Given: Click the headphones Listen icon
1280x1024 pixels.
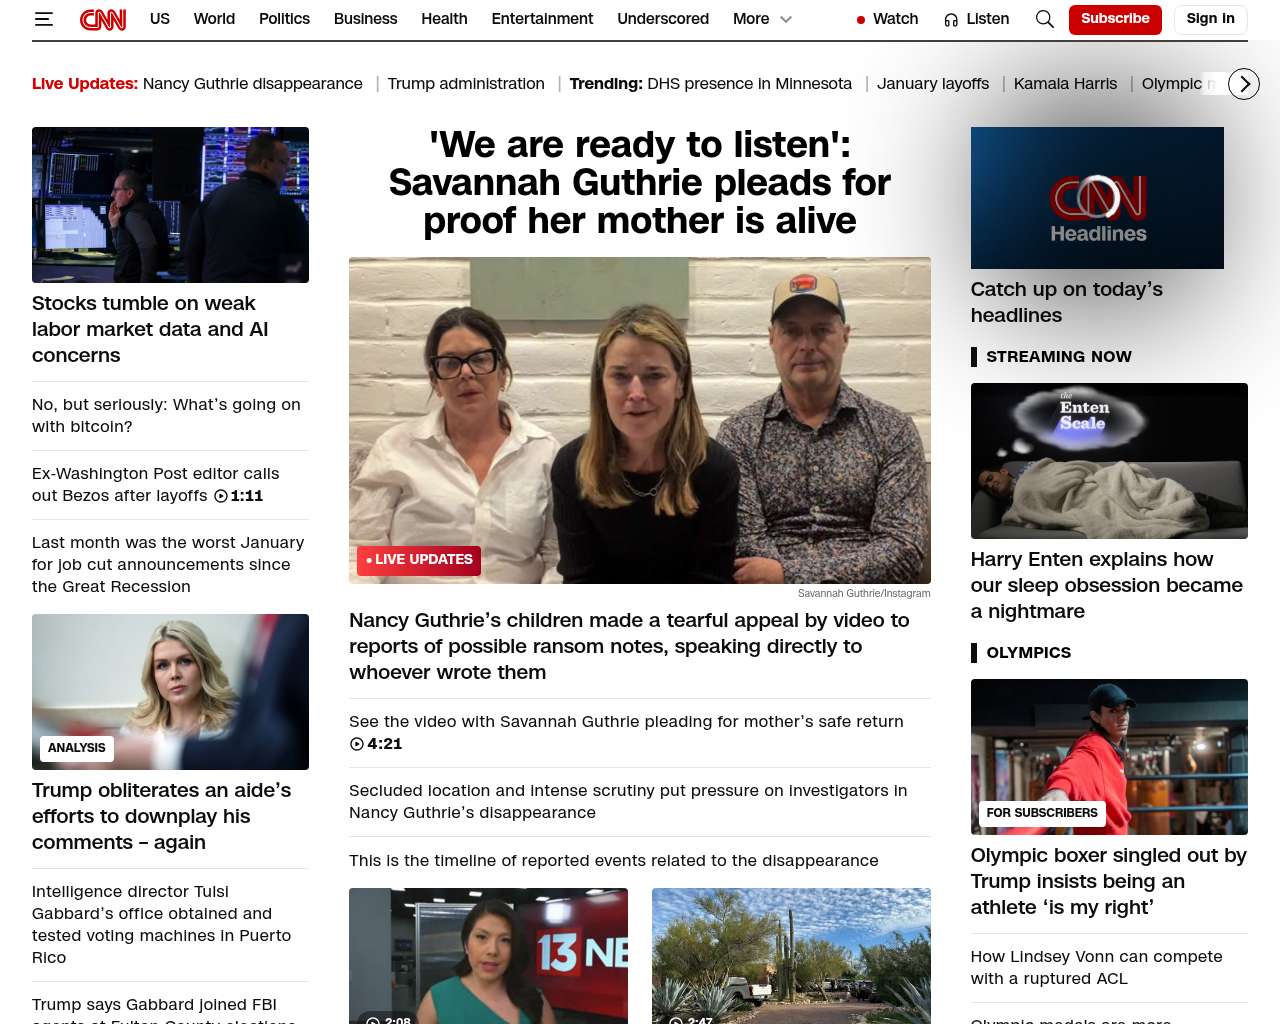Looking at the screenshot, I should tap(951, 20).
